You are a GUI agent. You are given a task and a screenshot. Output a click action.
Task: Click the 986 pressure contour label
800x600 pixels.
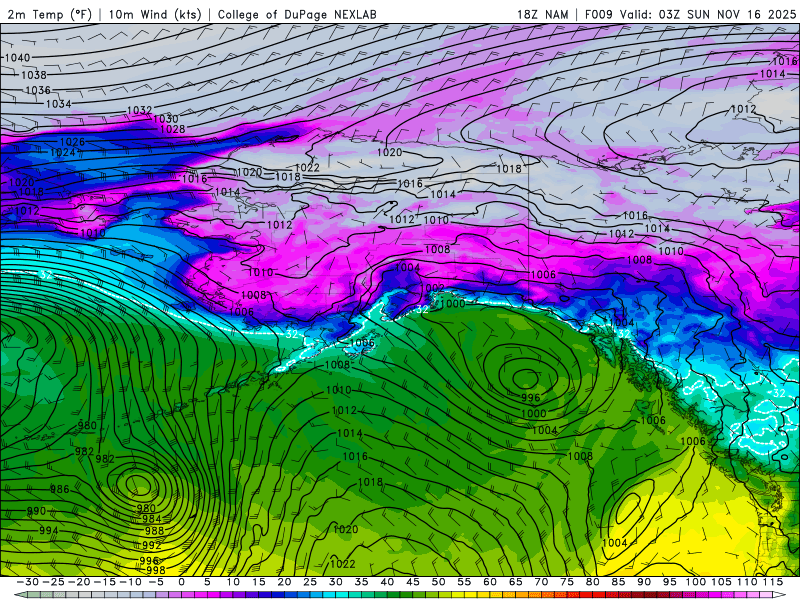coord(60,489)
